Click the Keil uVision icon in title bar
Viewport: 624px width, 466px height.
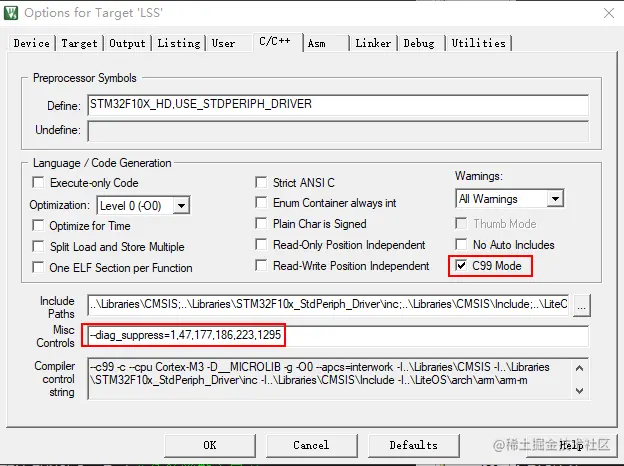point(11,13)
